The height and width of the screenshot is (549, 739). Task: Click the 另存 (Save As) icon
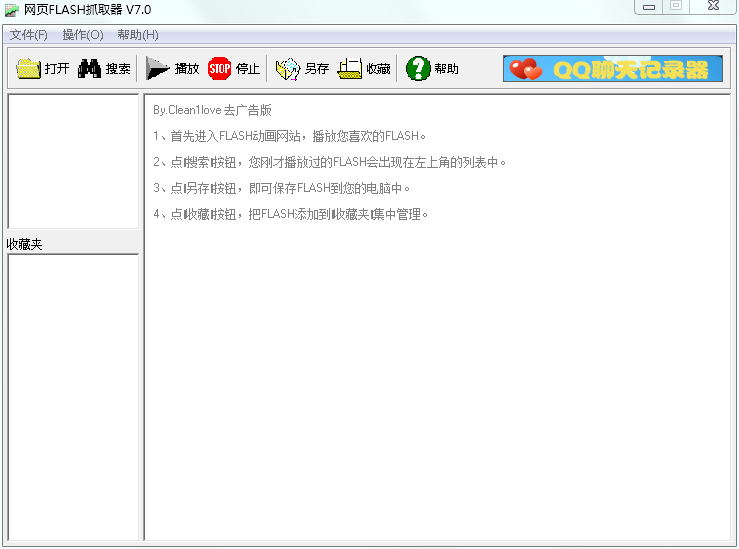coord(287,69)
